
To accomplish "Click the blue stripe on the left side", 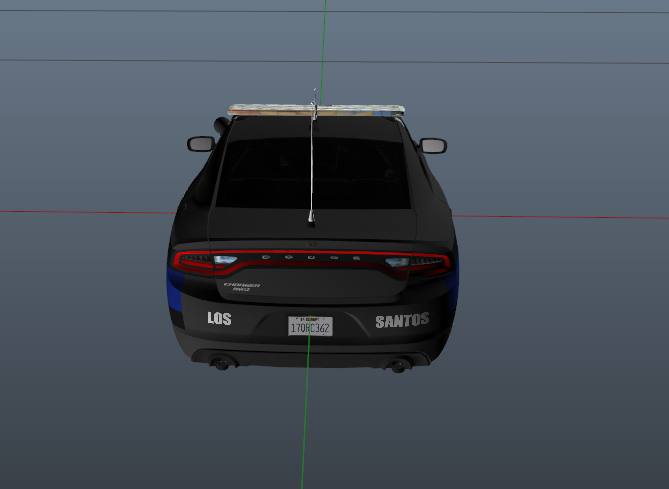I will (x=172, y=293).
